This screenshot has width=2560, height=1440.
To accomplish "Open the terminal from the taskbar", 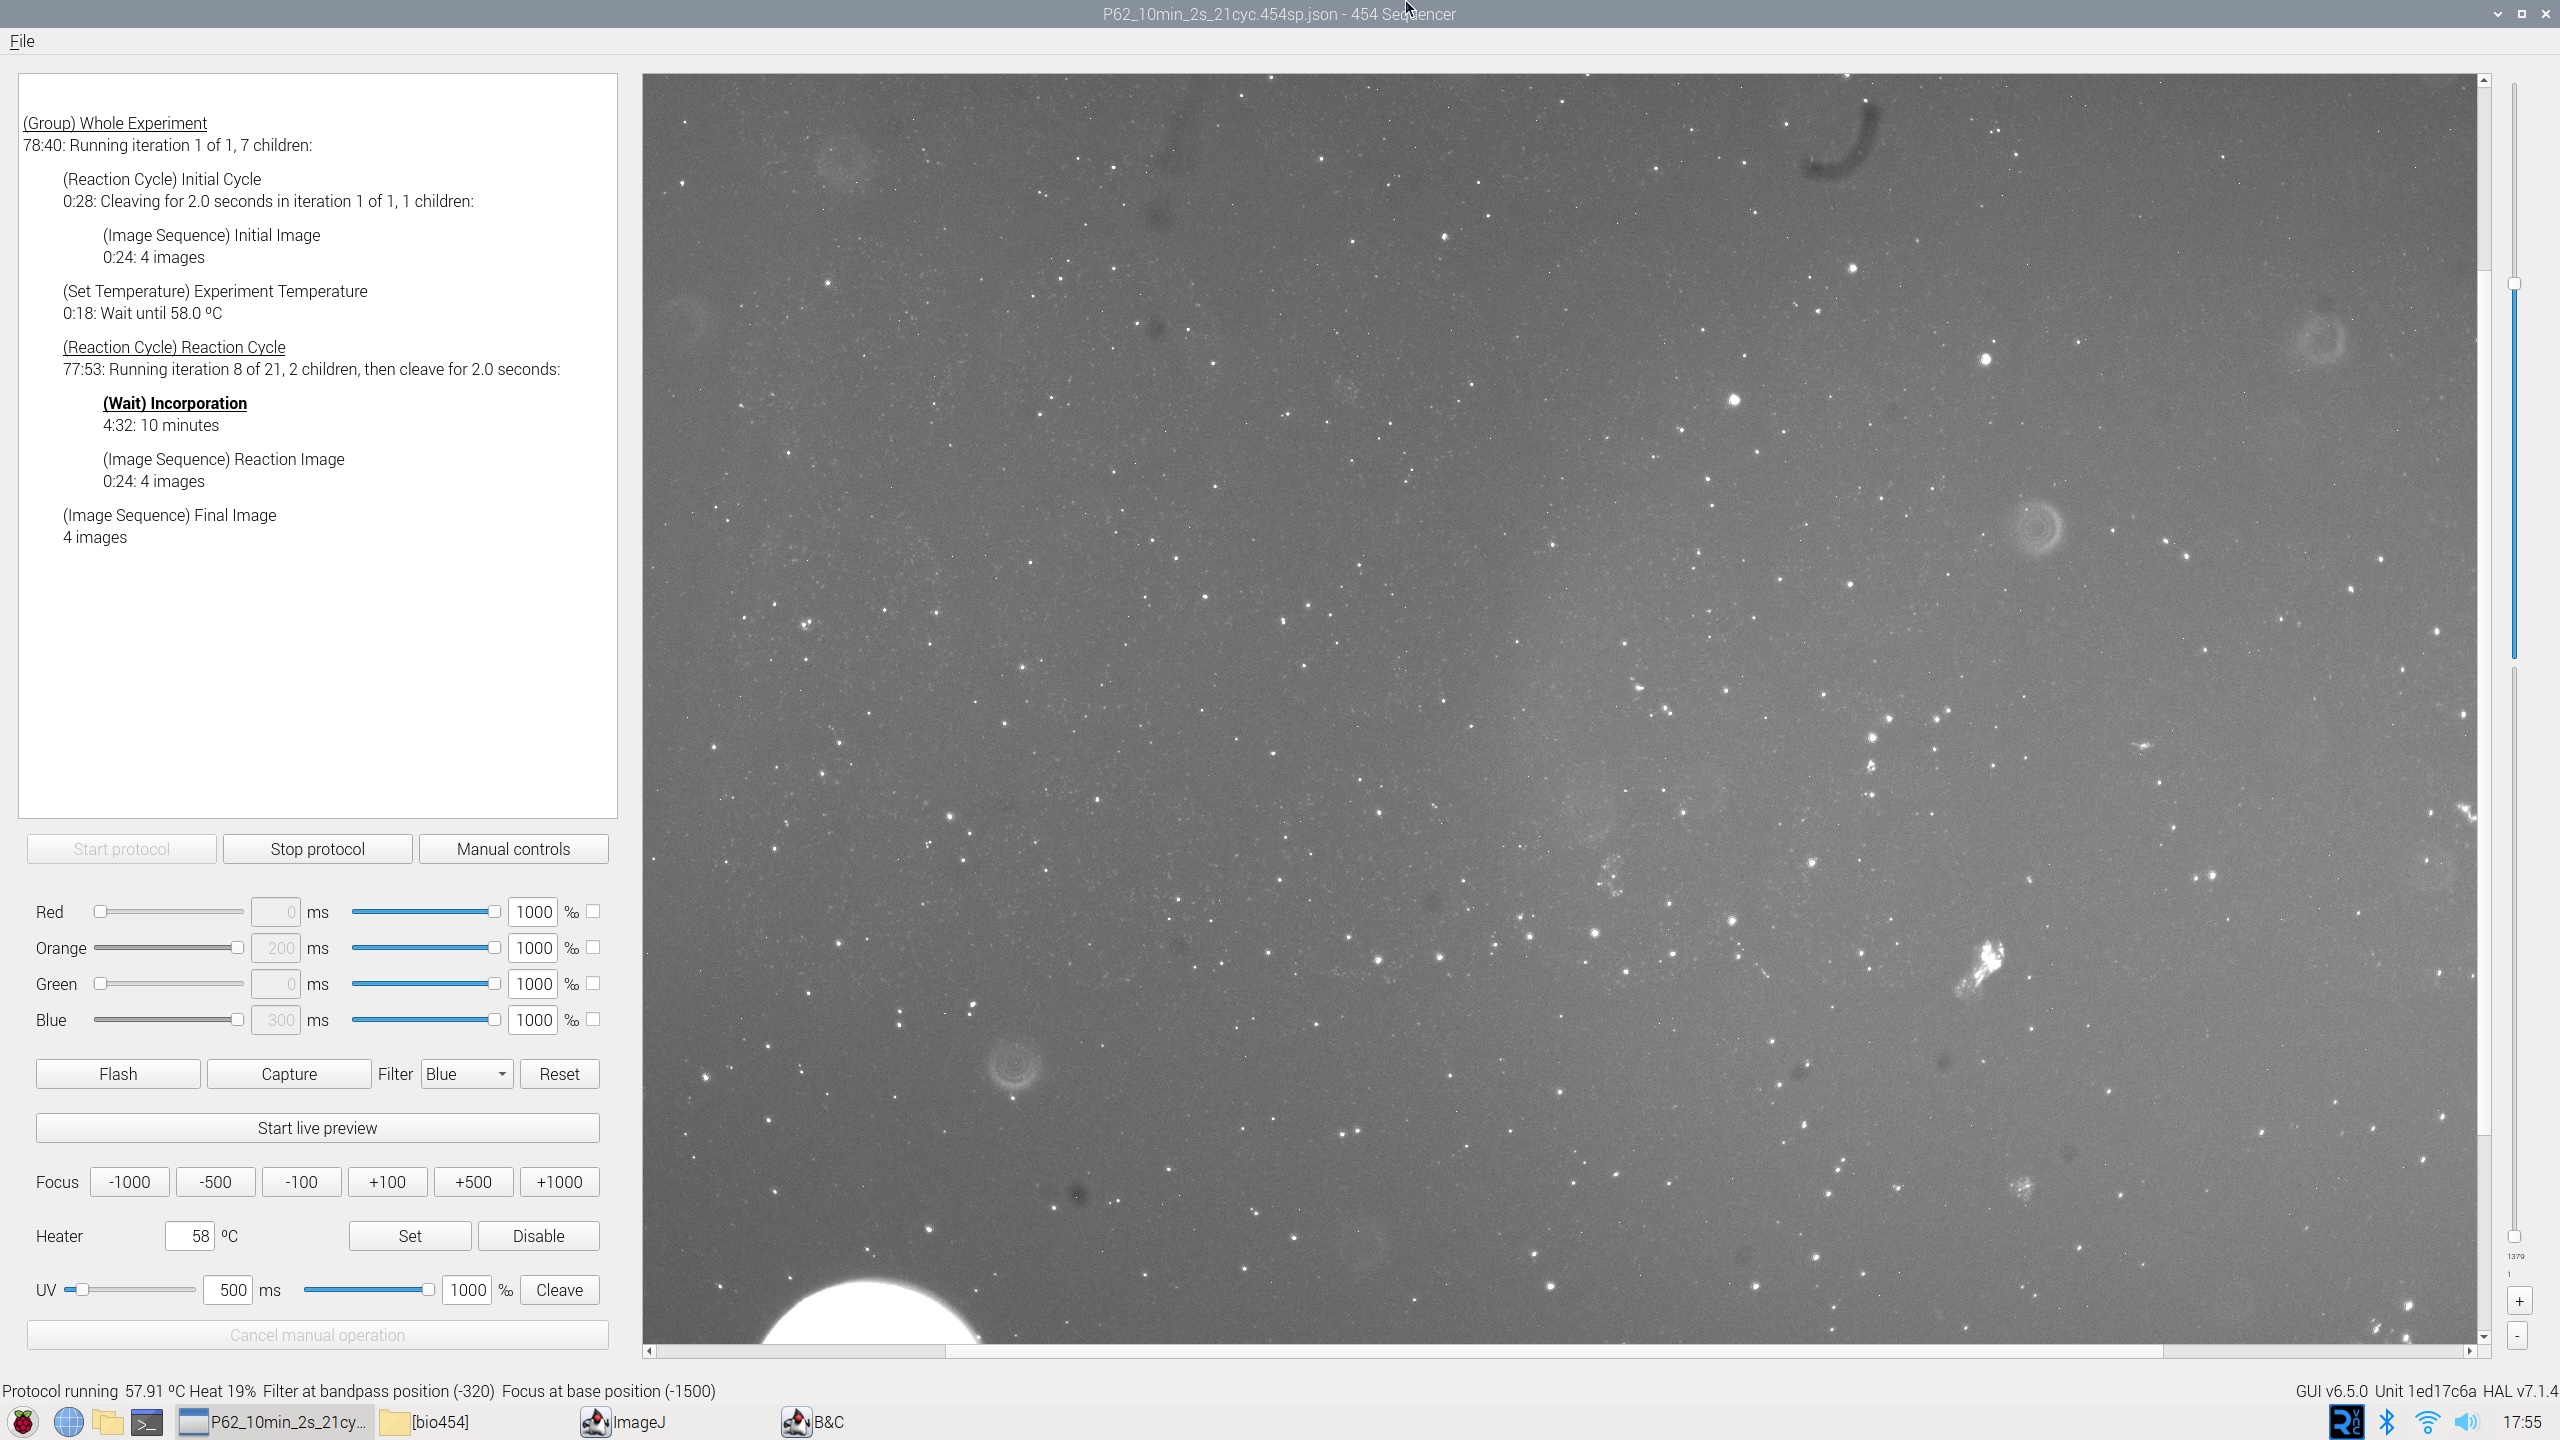I will 147,1421.
